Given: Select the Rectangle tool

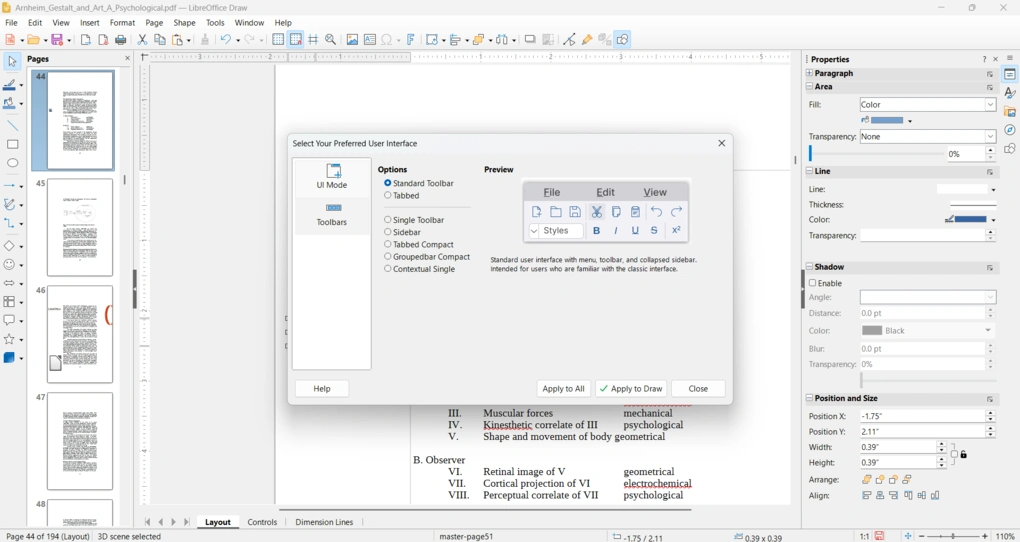Looking at the screenshot, I should pos(12,144).
